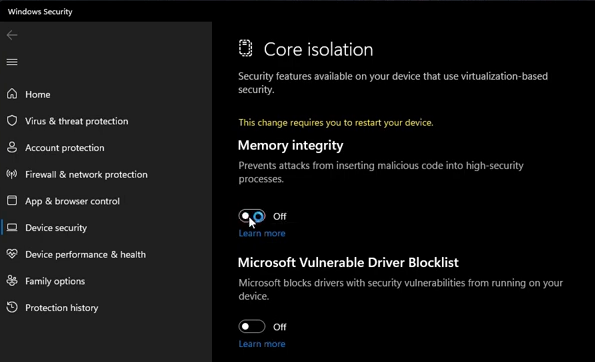Open Learn more under Driver Blocklist
Image resolution: width=595 pixels, height=362 pixels.
coord(262,344)
